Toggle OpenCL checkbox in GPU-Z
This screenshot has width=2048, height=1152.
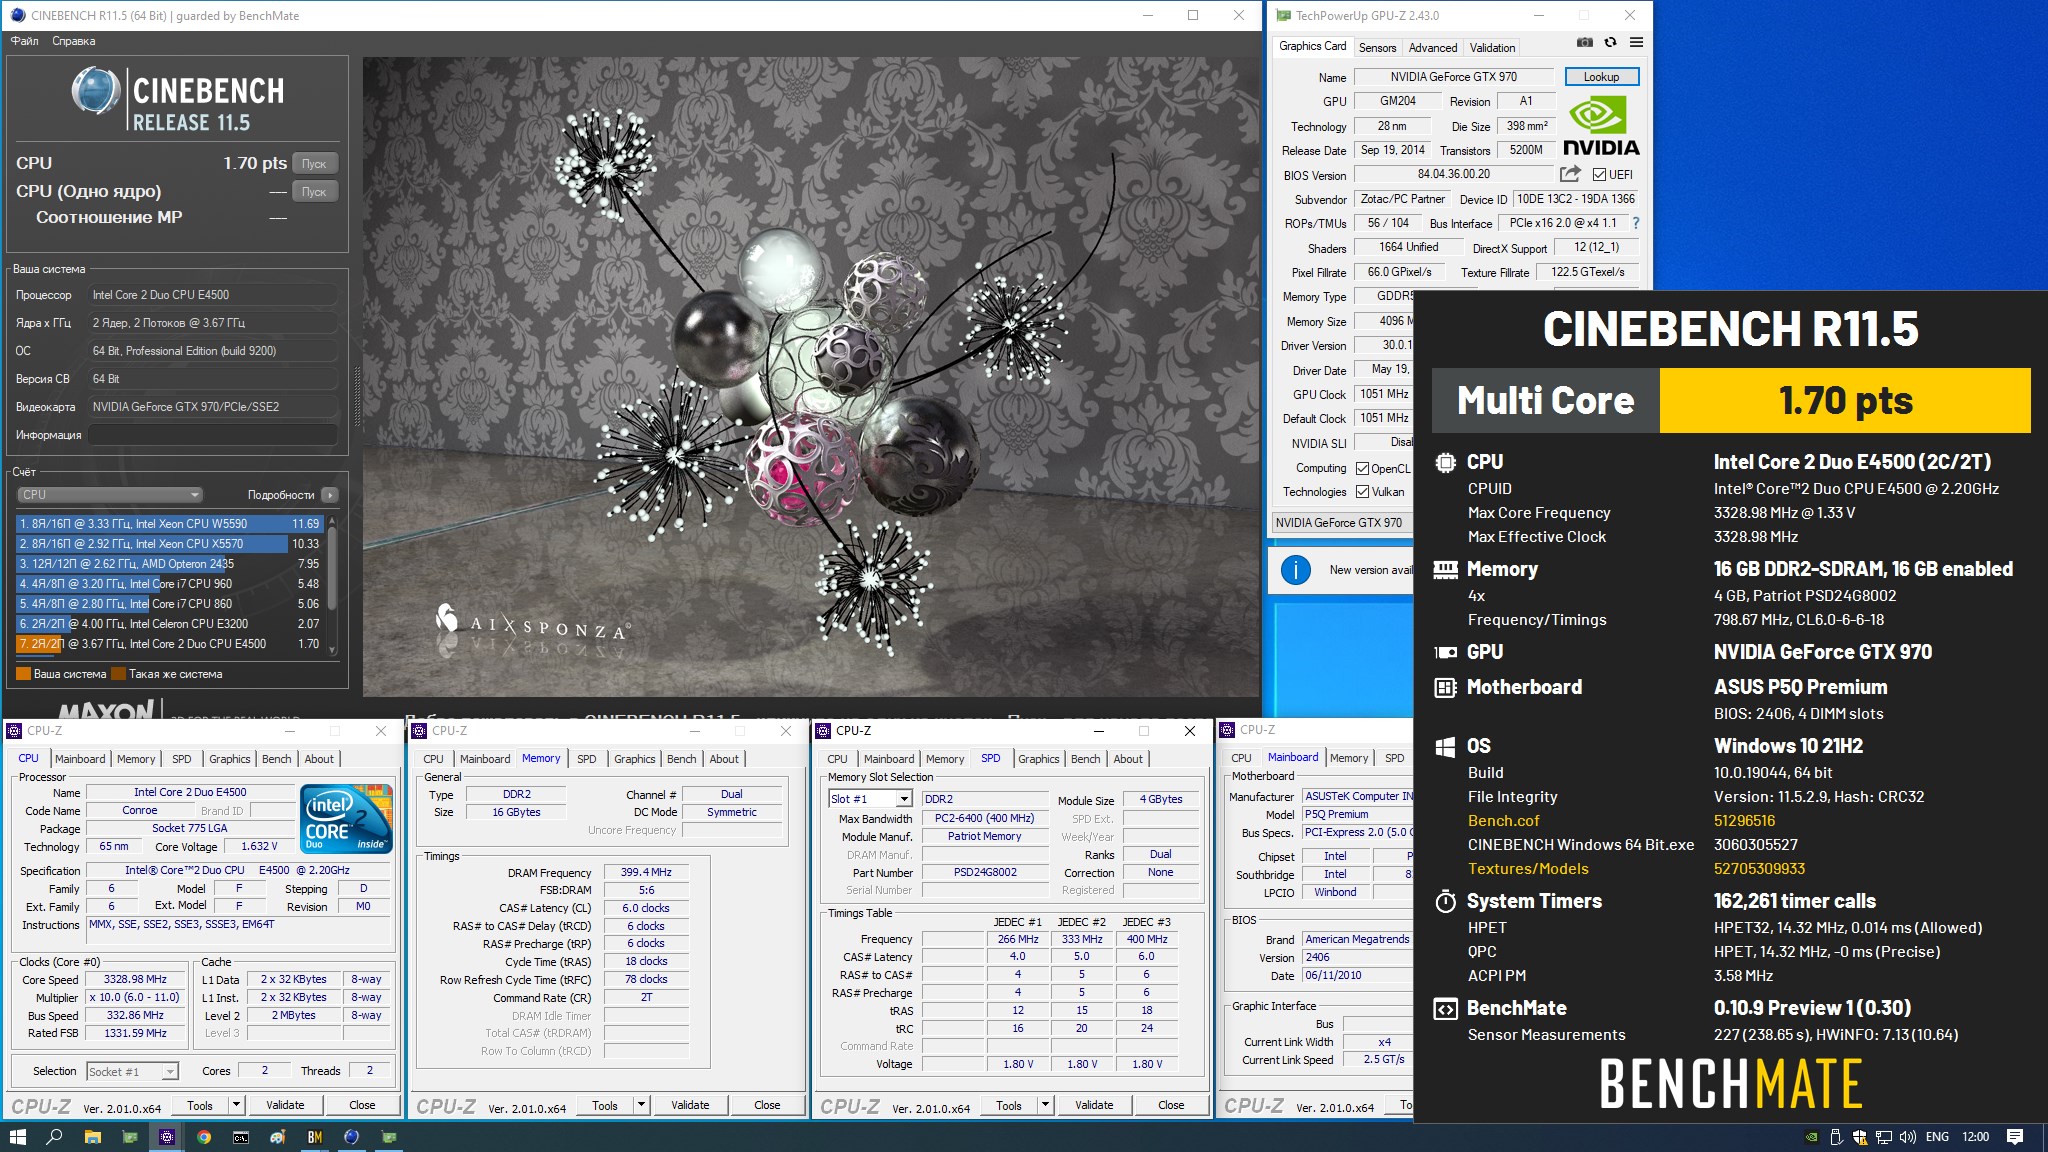[x=1362, y=468]
